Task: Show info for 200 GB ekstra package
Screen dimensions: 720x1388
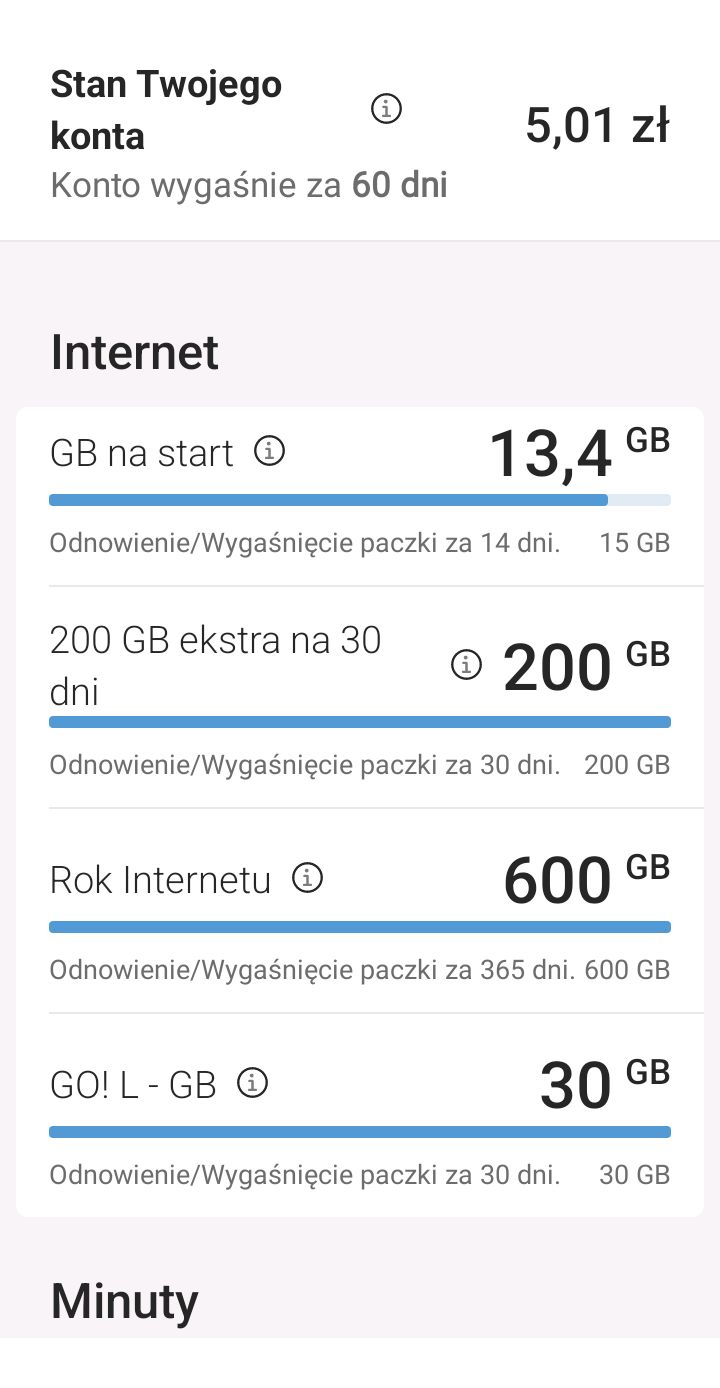Action: 466,664
